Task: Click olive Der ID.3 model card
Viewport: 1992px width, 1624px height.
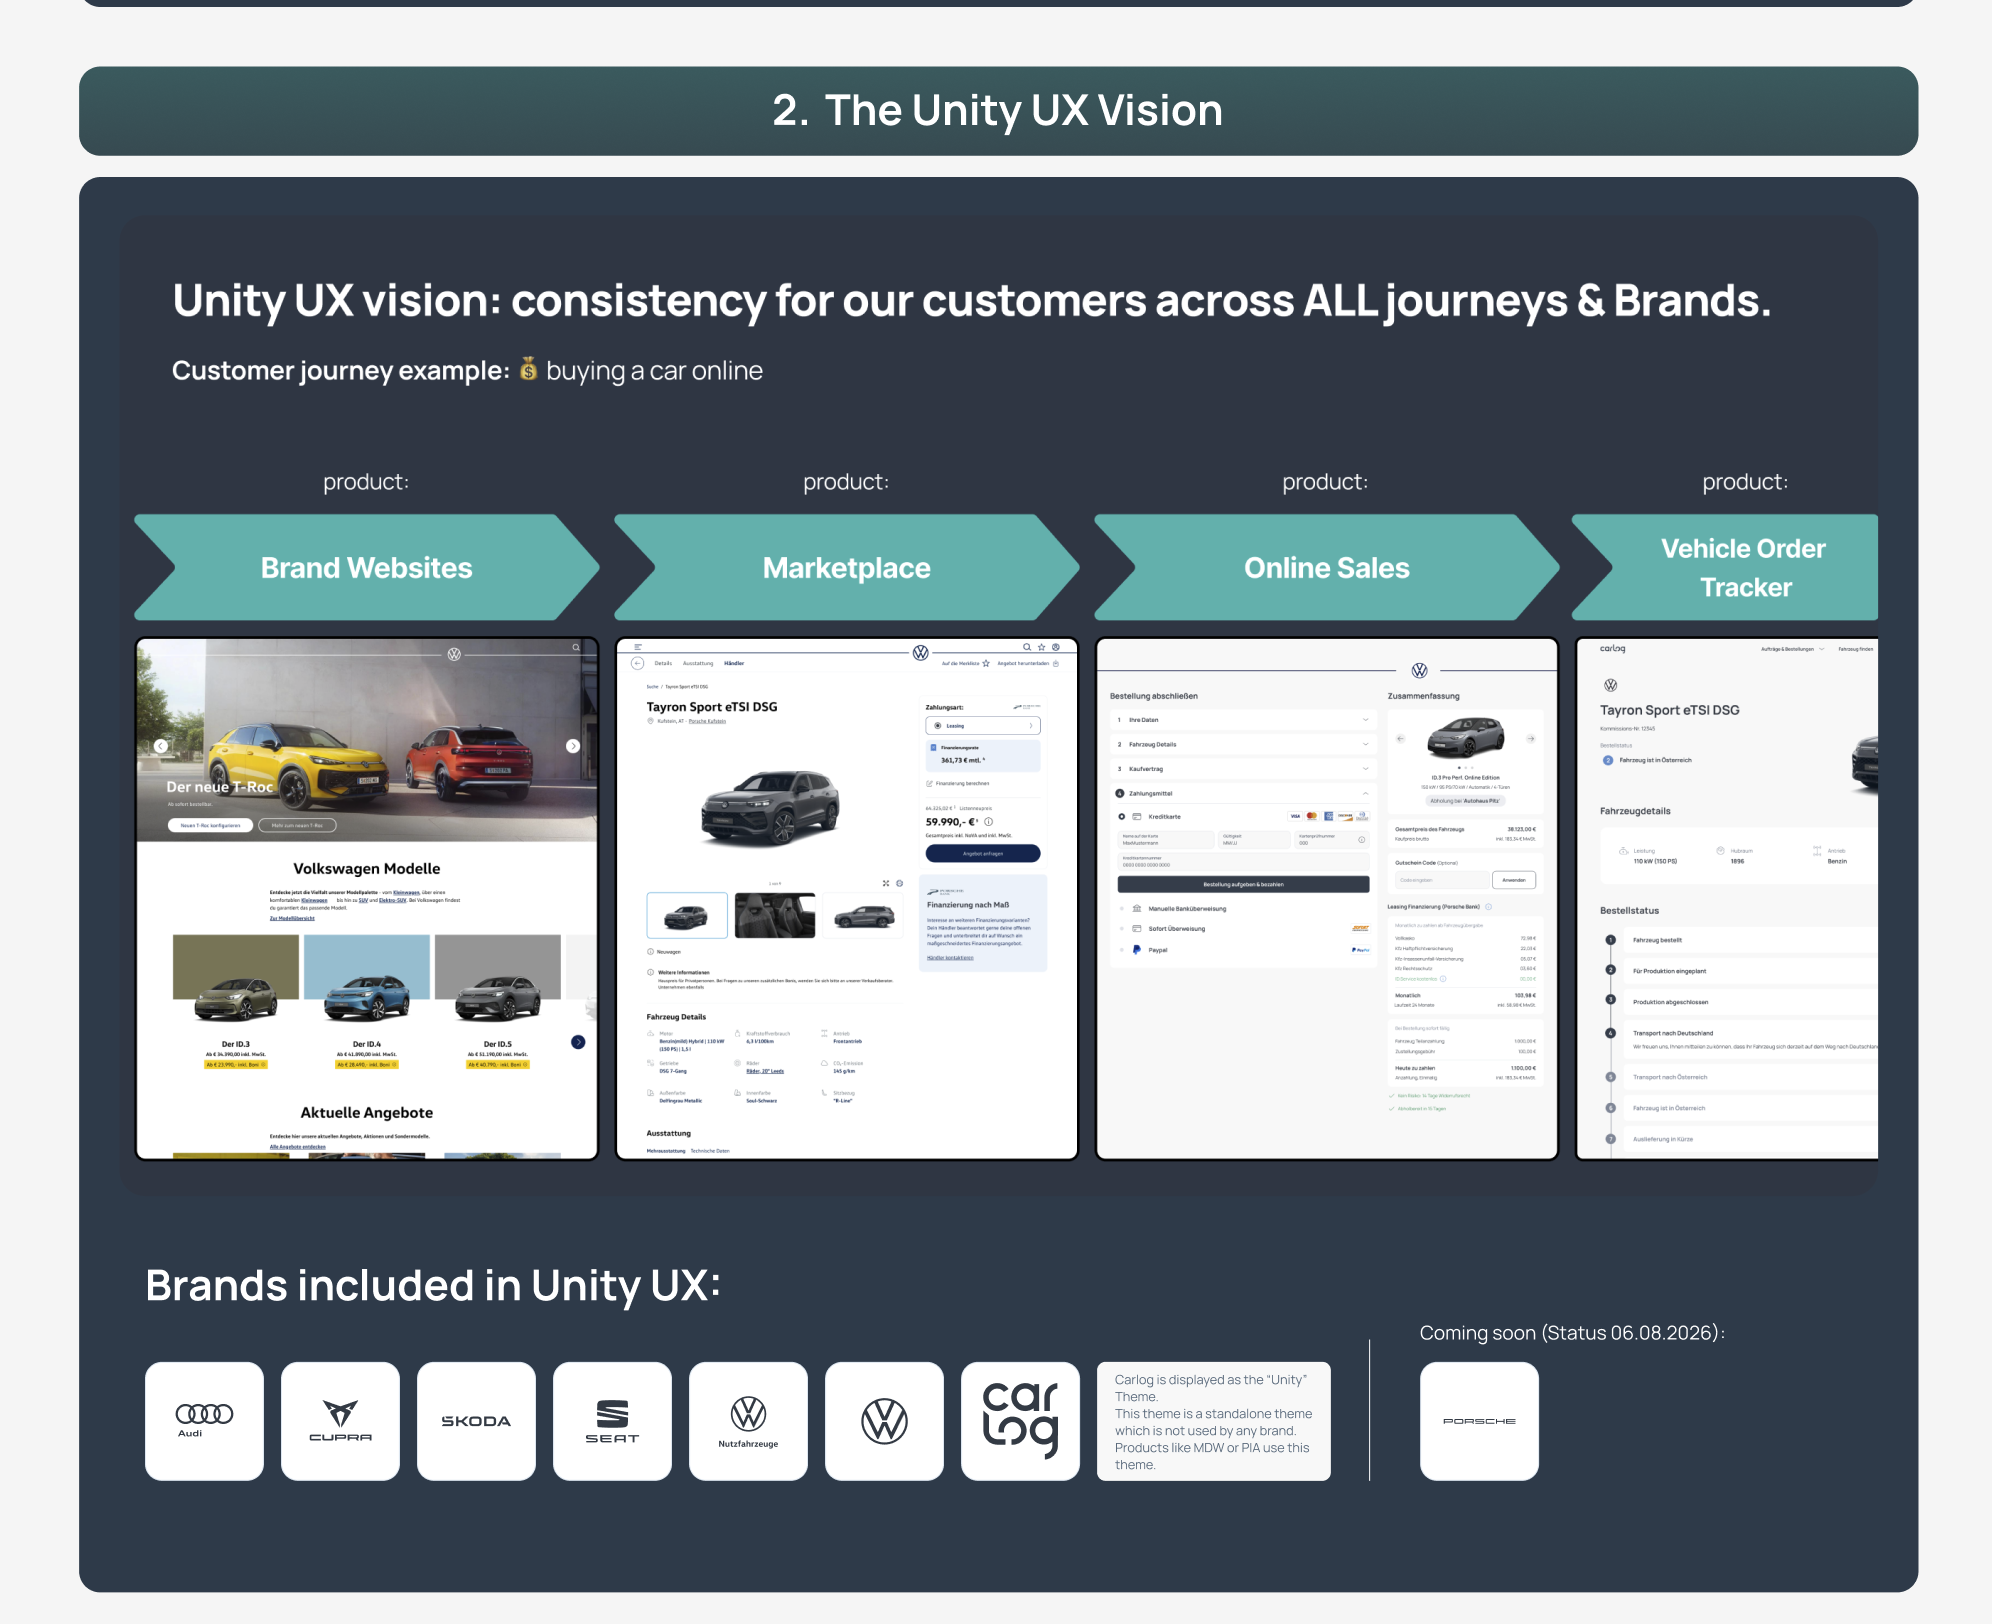Action: (x=236, y=1003)
